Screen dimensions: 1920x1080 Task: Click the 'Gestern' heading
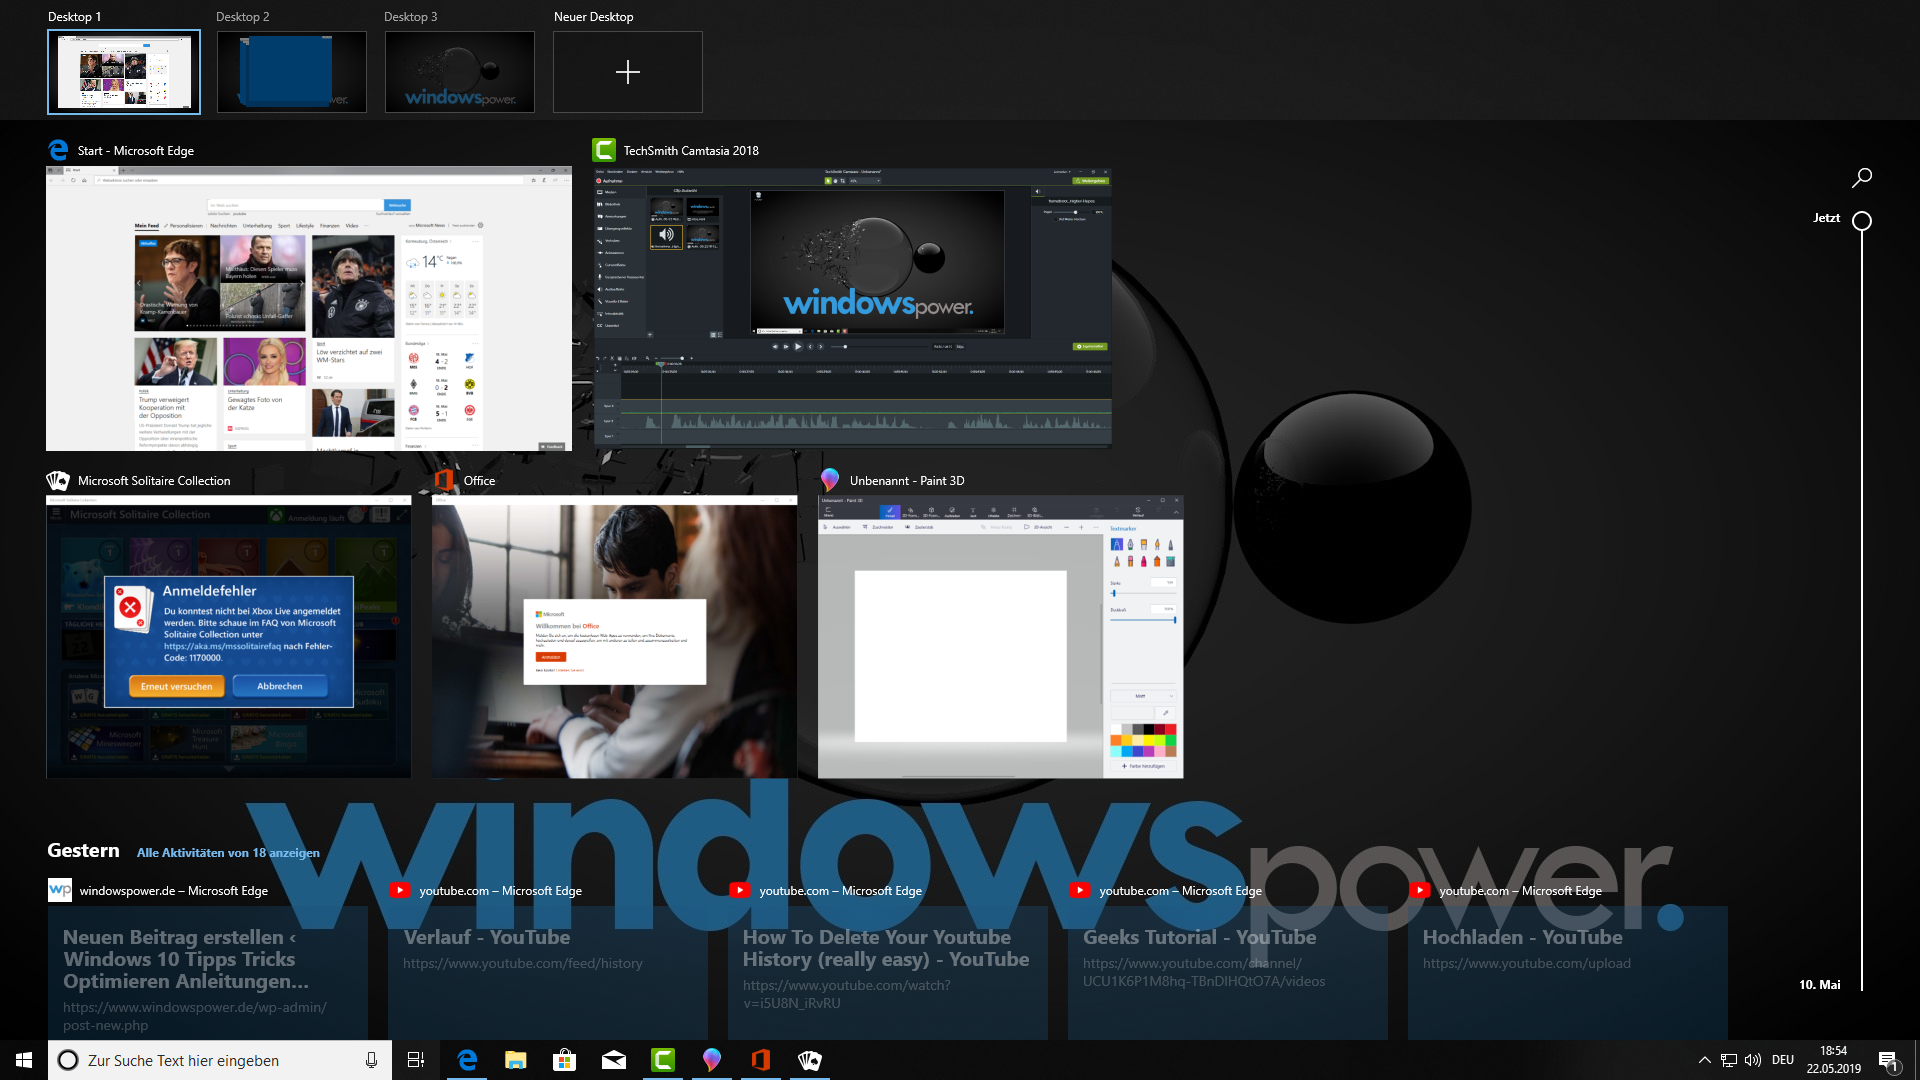coord(83,850)
